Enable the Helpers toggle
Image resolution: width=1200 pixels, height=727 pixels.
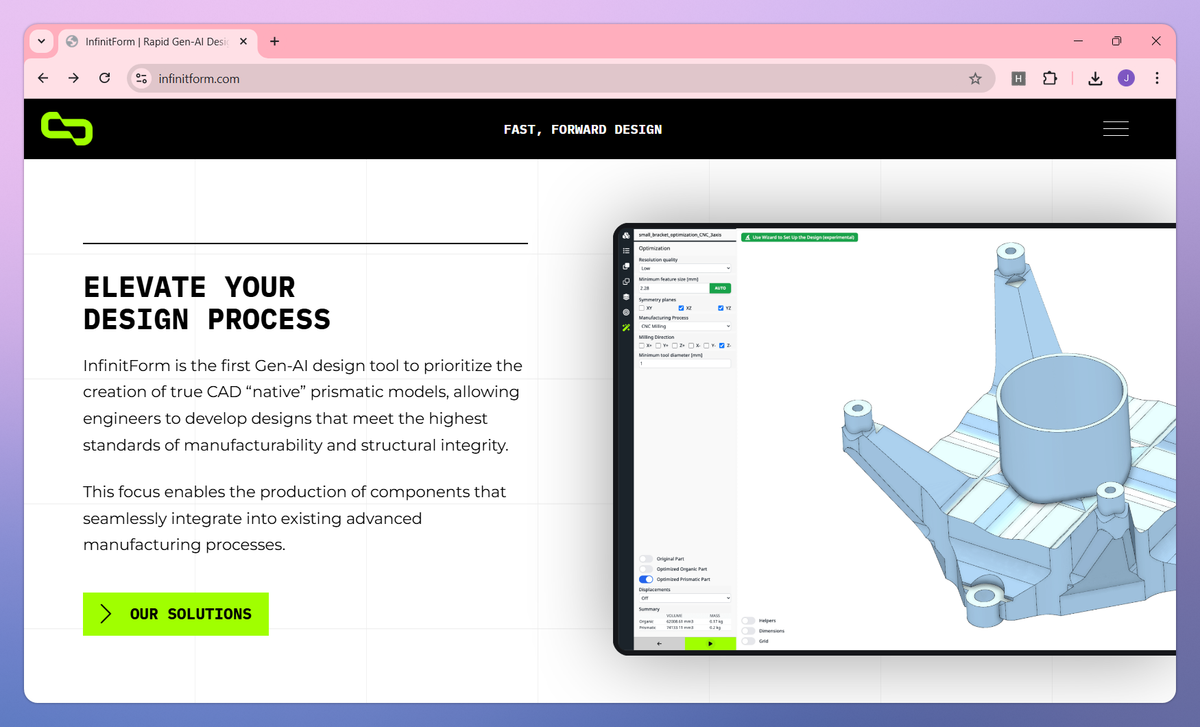pos(748,621)
